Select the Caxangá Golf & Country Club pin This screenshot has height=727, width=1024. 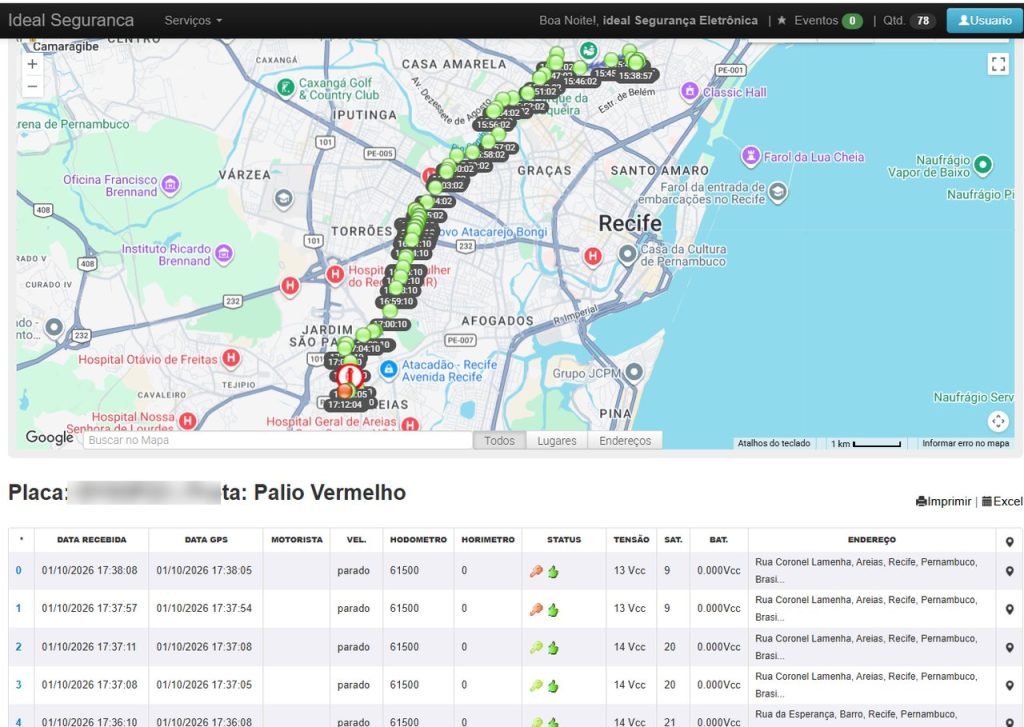click(x=285, y=87)
